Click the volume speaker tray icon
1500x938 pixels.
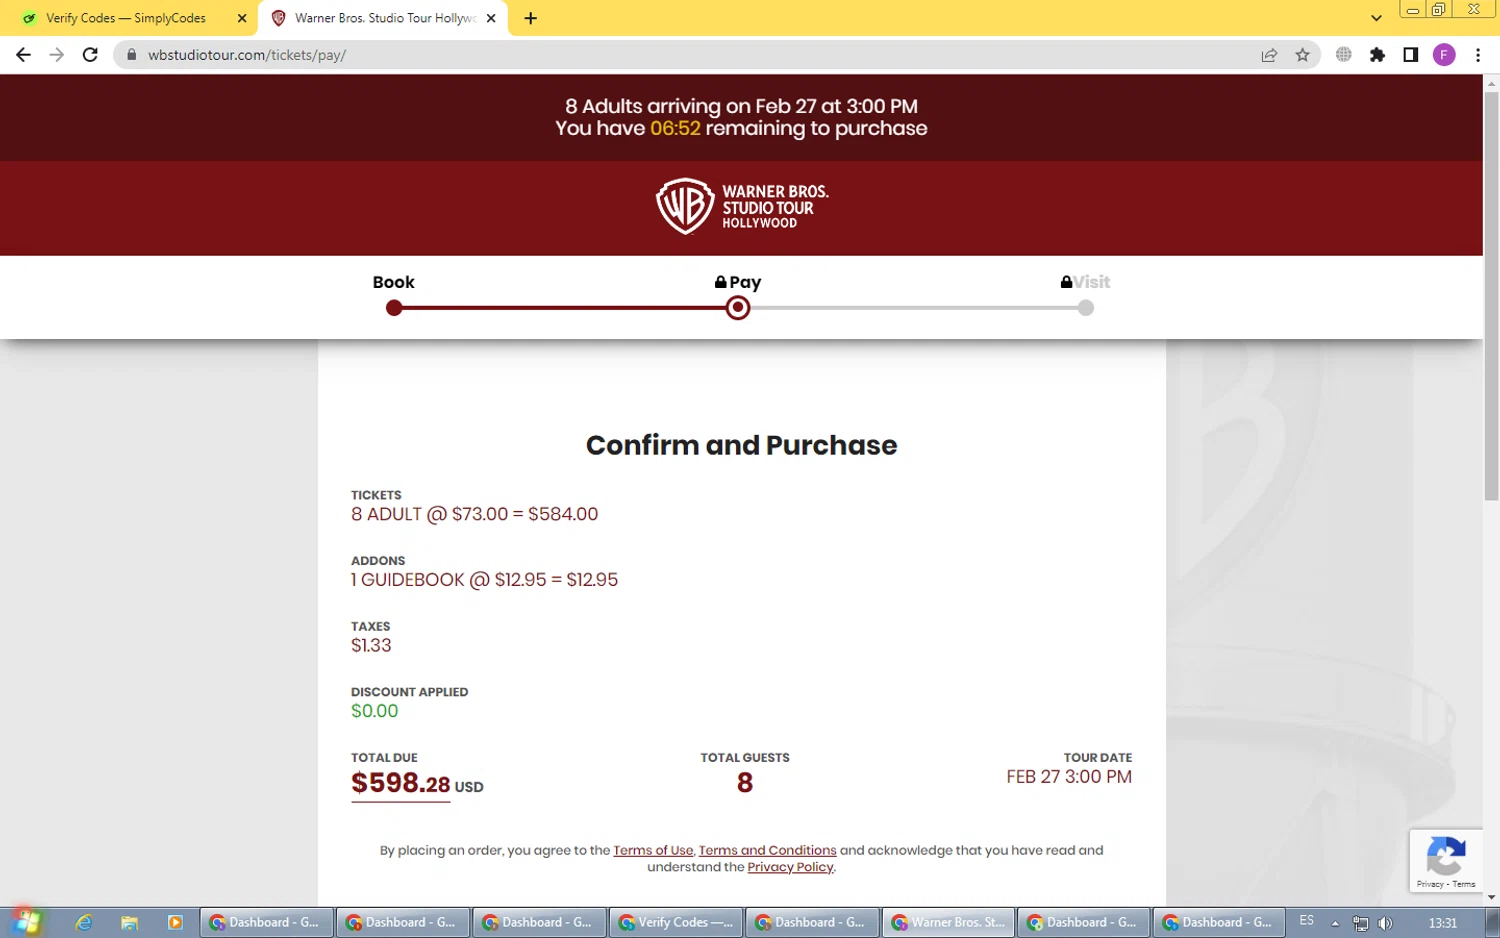click(x=1385, y=923)
